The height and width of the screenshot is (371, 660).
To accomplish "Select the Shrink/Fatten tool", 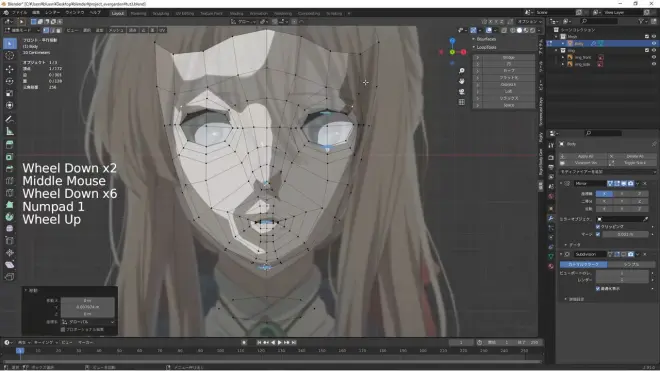I will (10, 253).
